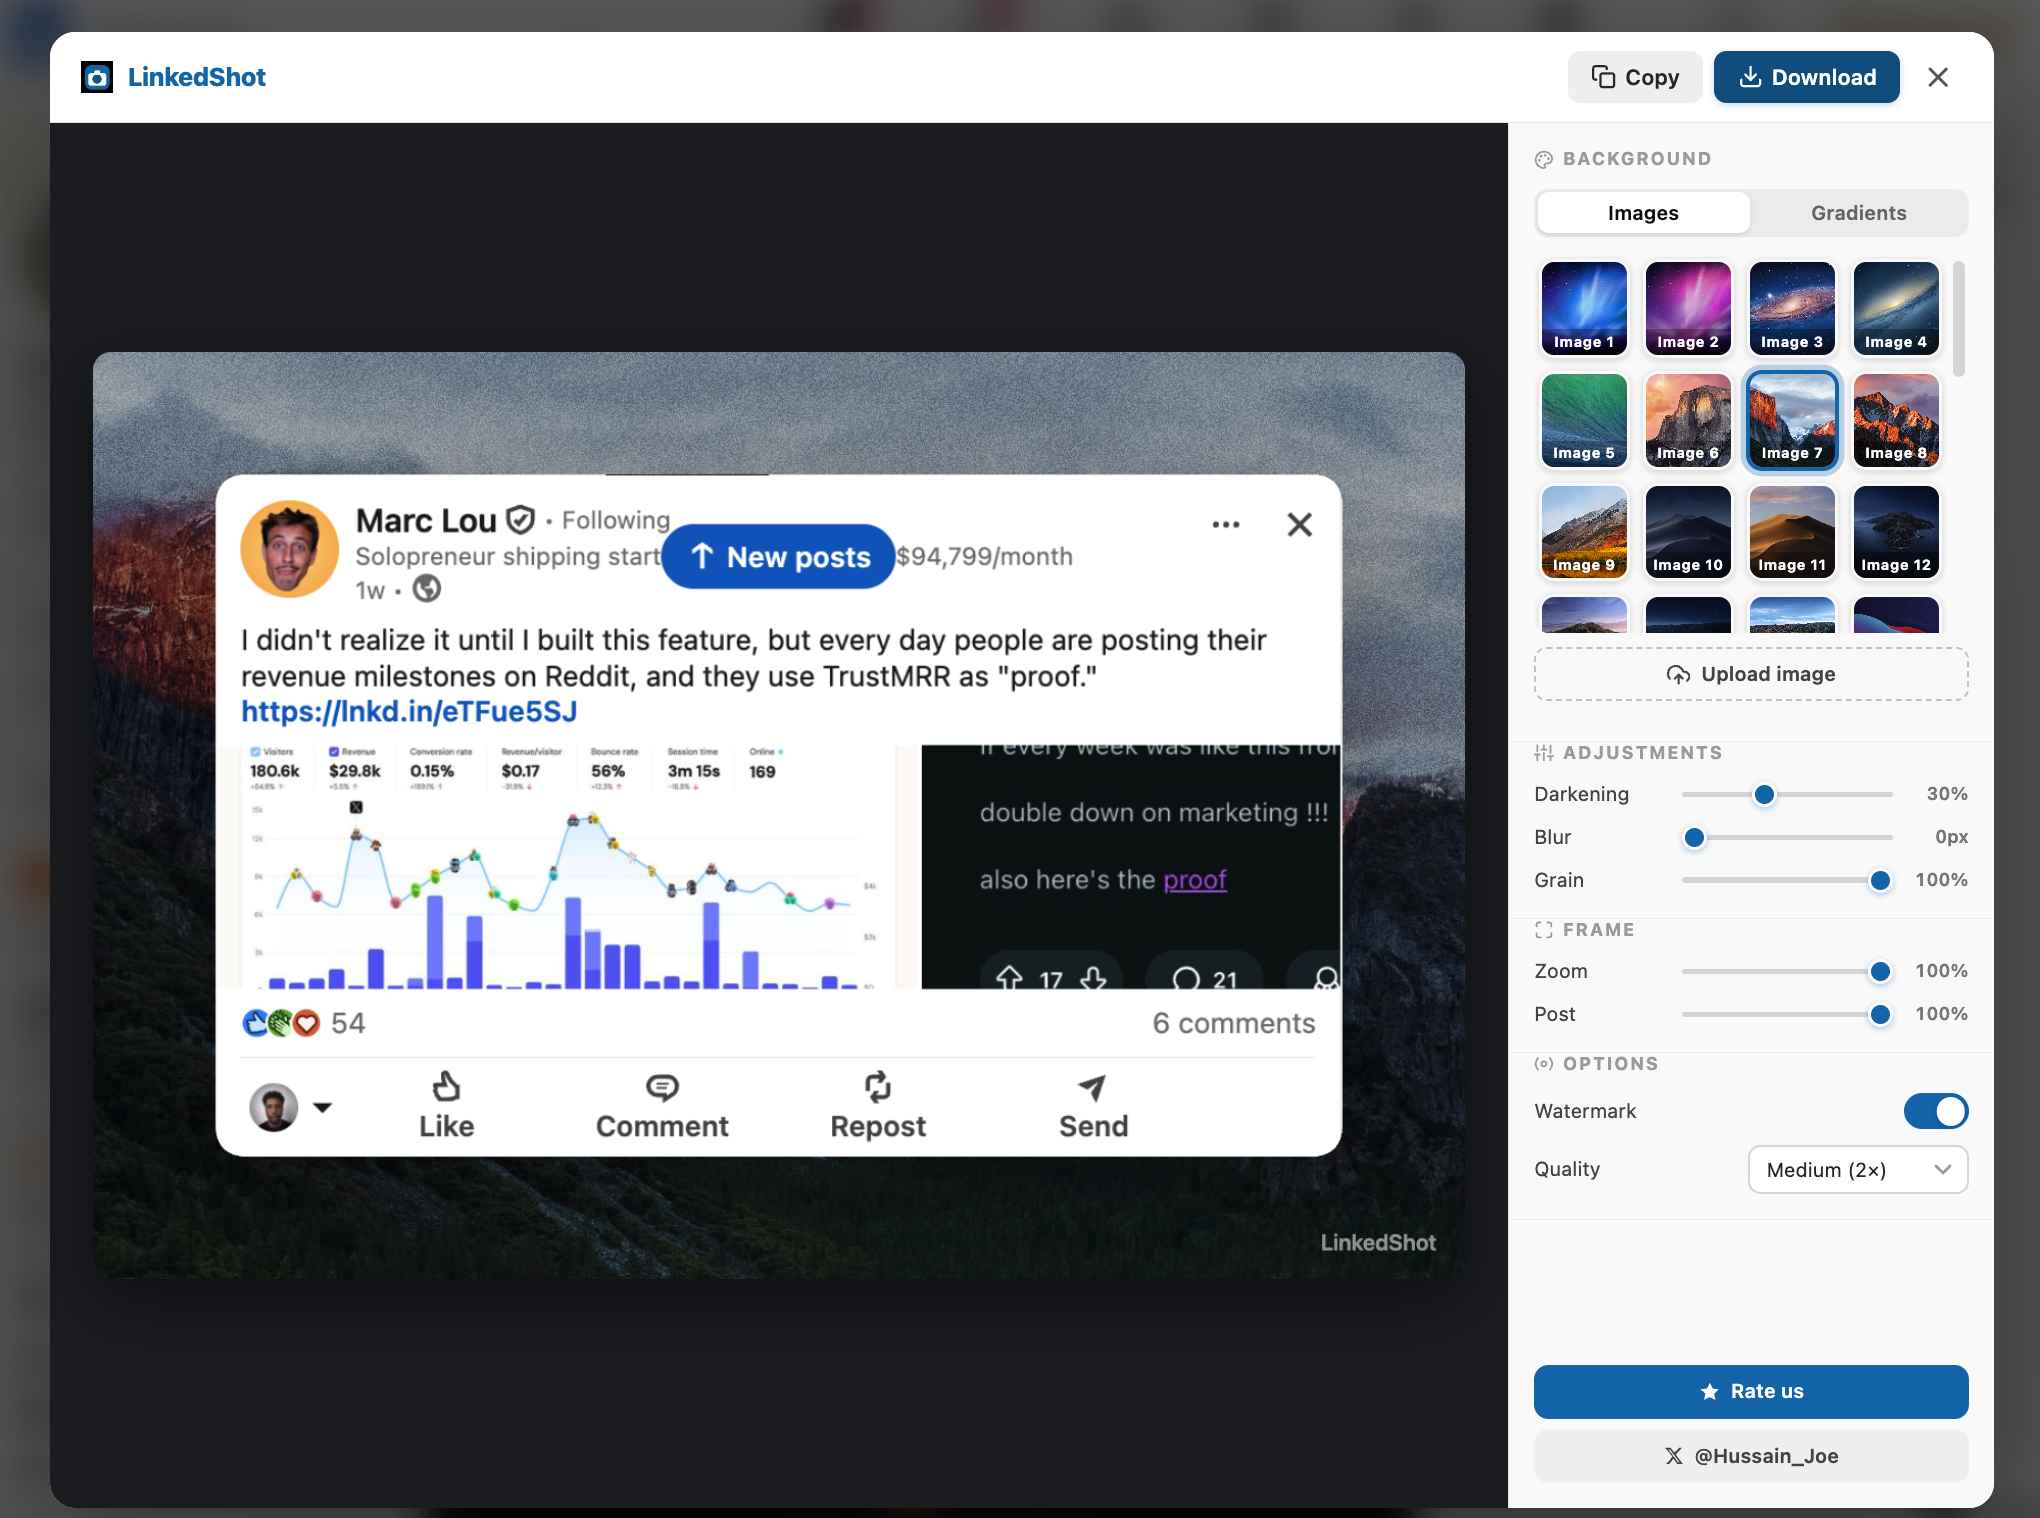Click the Adjustments sliders icon
Viewport: 2040px width, 1518px height.
point(1545,752)
